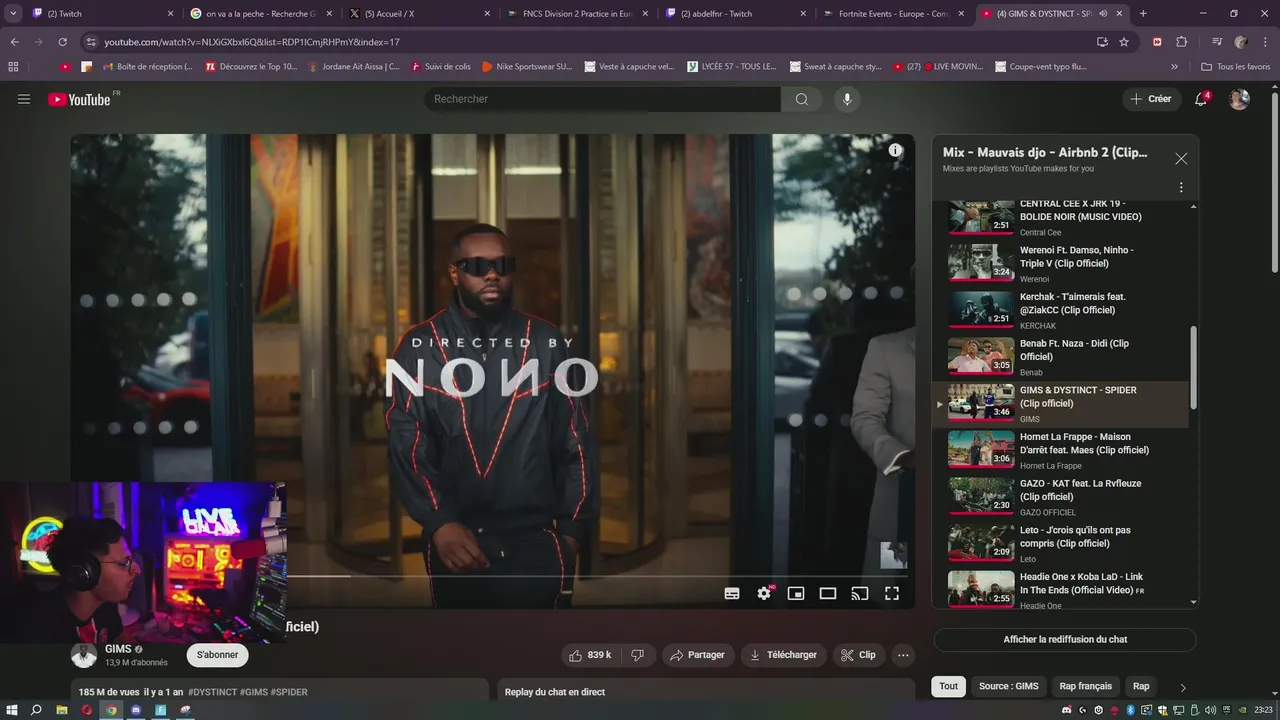
Task: Click the search magnifier button
Action: [x=801, y=99]
